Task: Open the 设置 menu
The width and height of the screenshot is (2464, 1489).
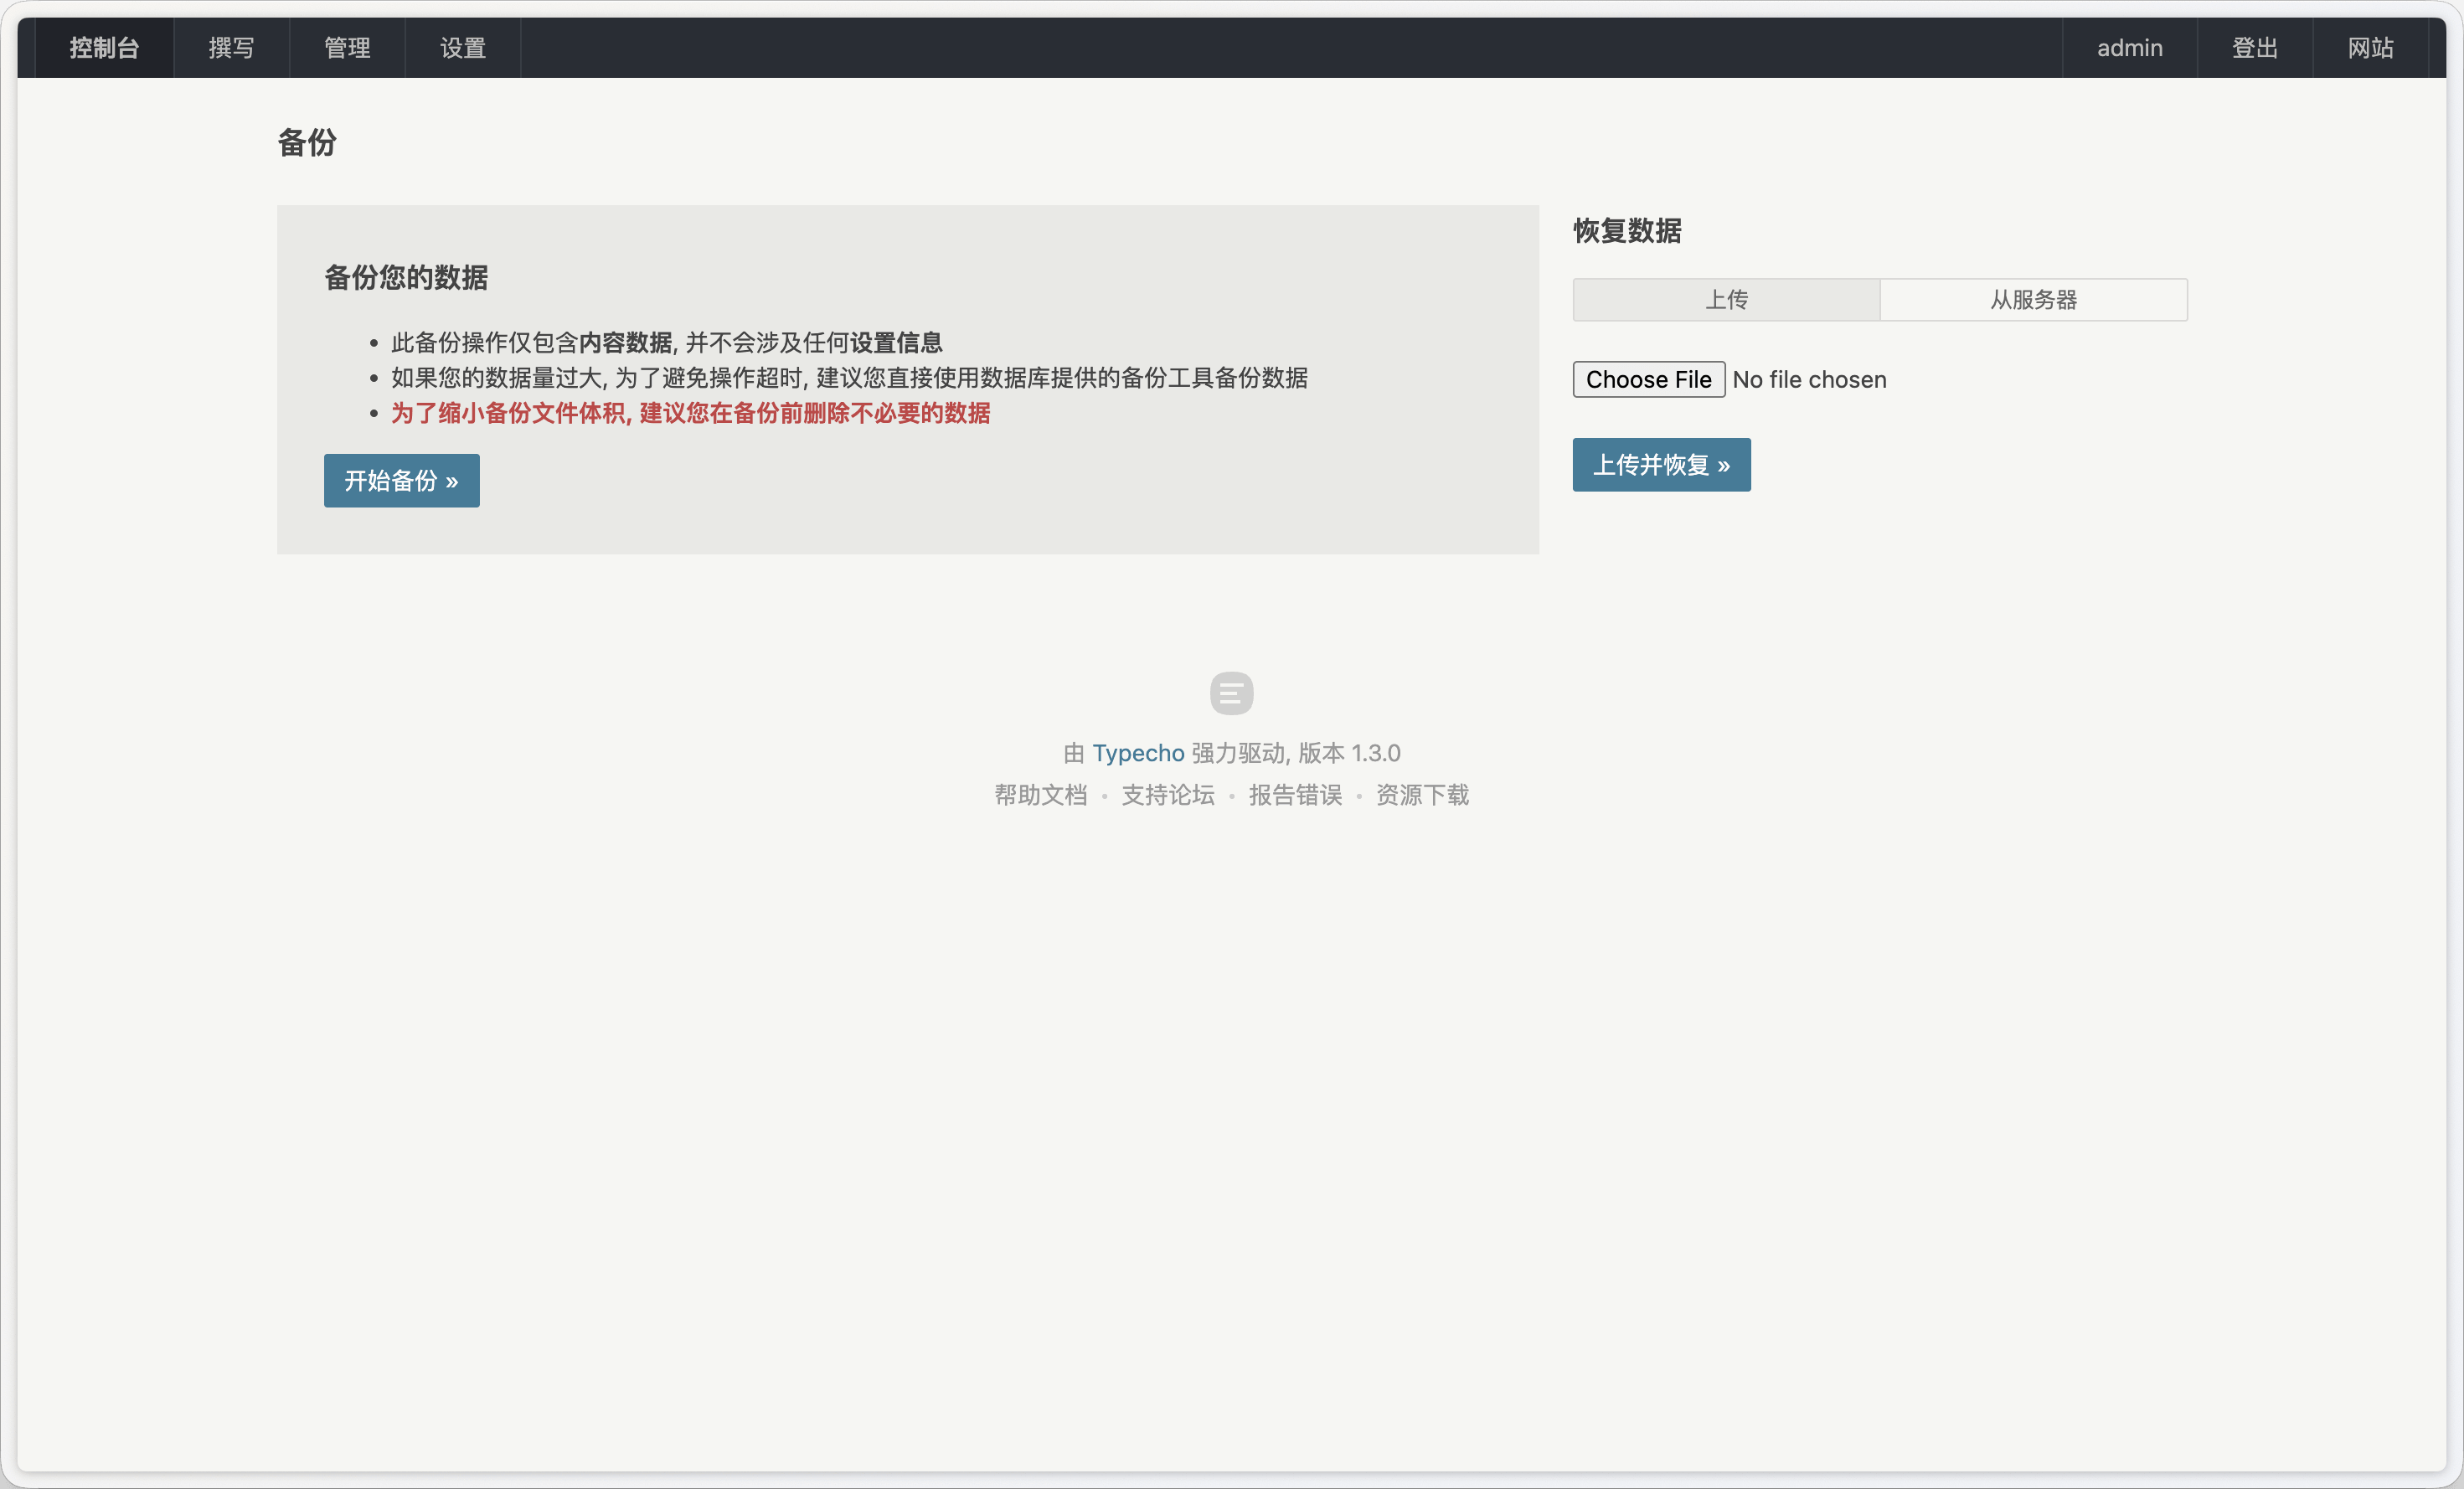Action: point(462,48)
